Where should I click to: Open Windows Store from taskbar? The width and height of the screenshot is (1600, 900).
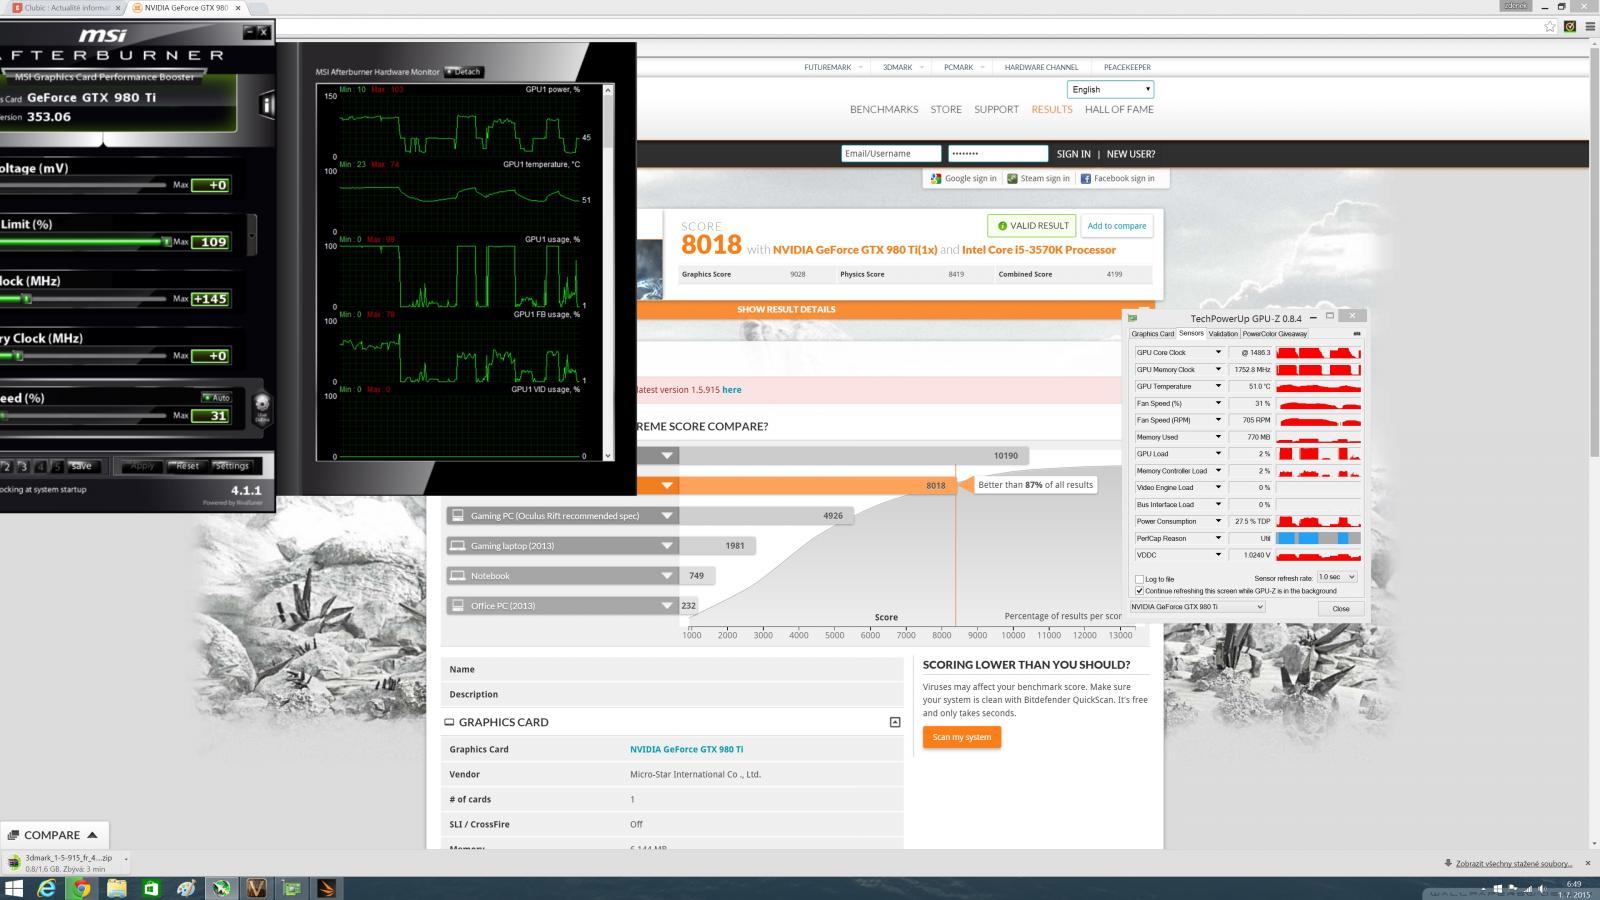point(151,888)
